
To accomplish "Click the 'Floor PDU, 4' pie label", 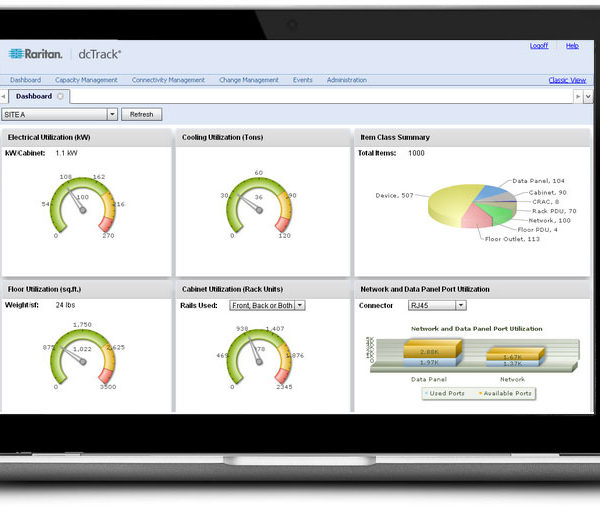I will tap(537, 230).
